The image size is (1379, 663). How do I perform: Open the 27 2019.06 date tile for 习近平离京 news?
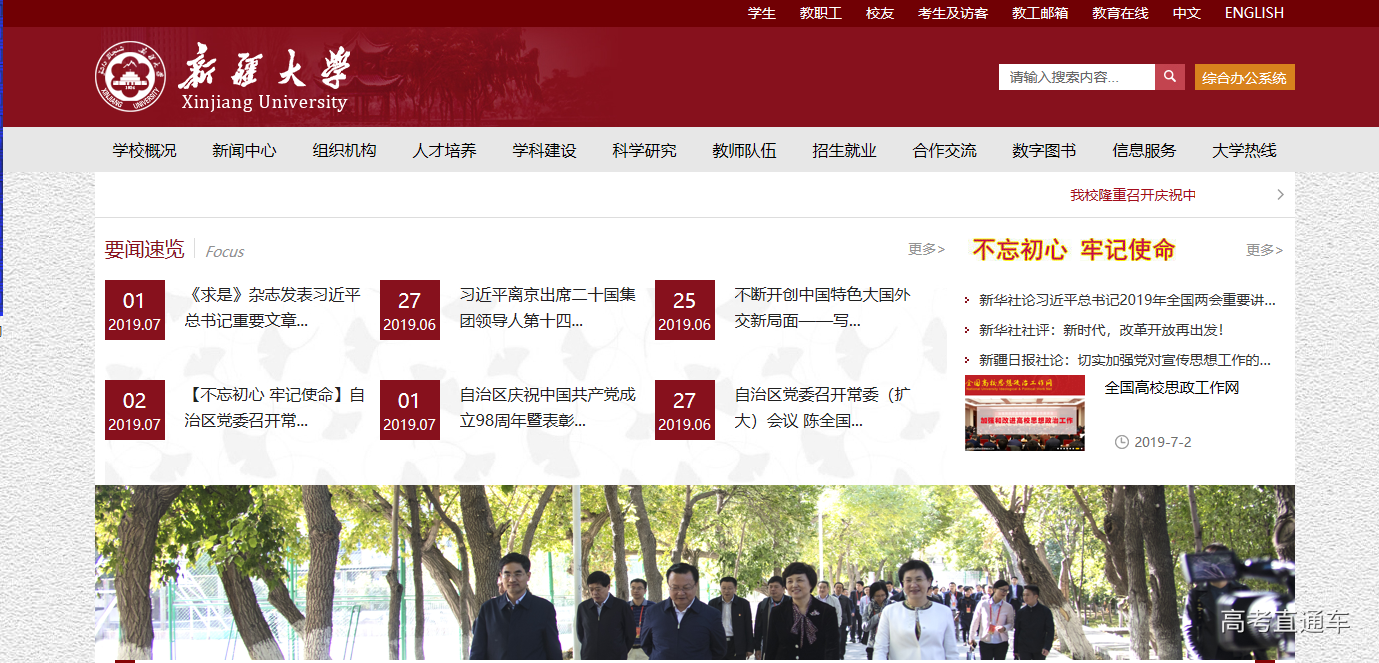[x=409, y=310]
